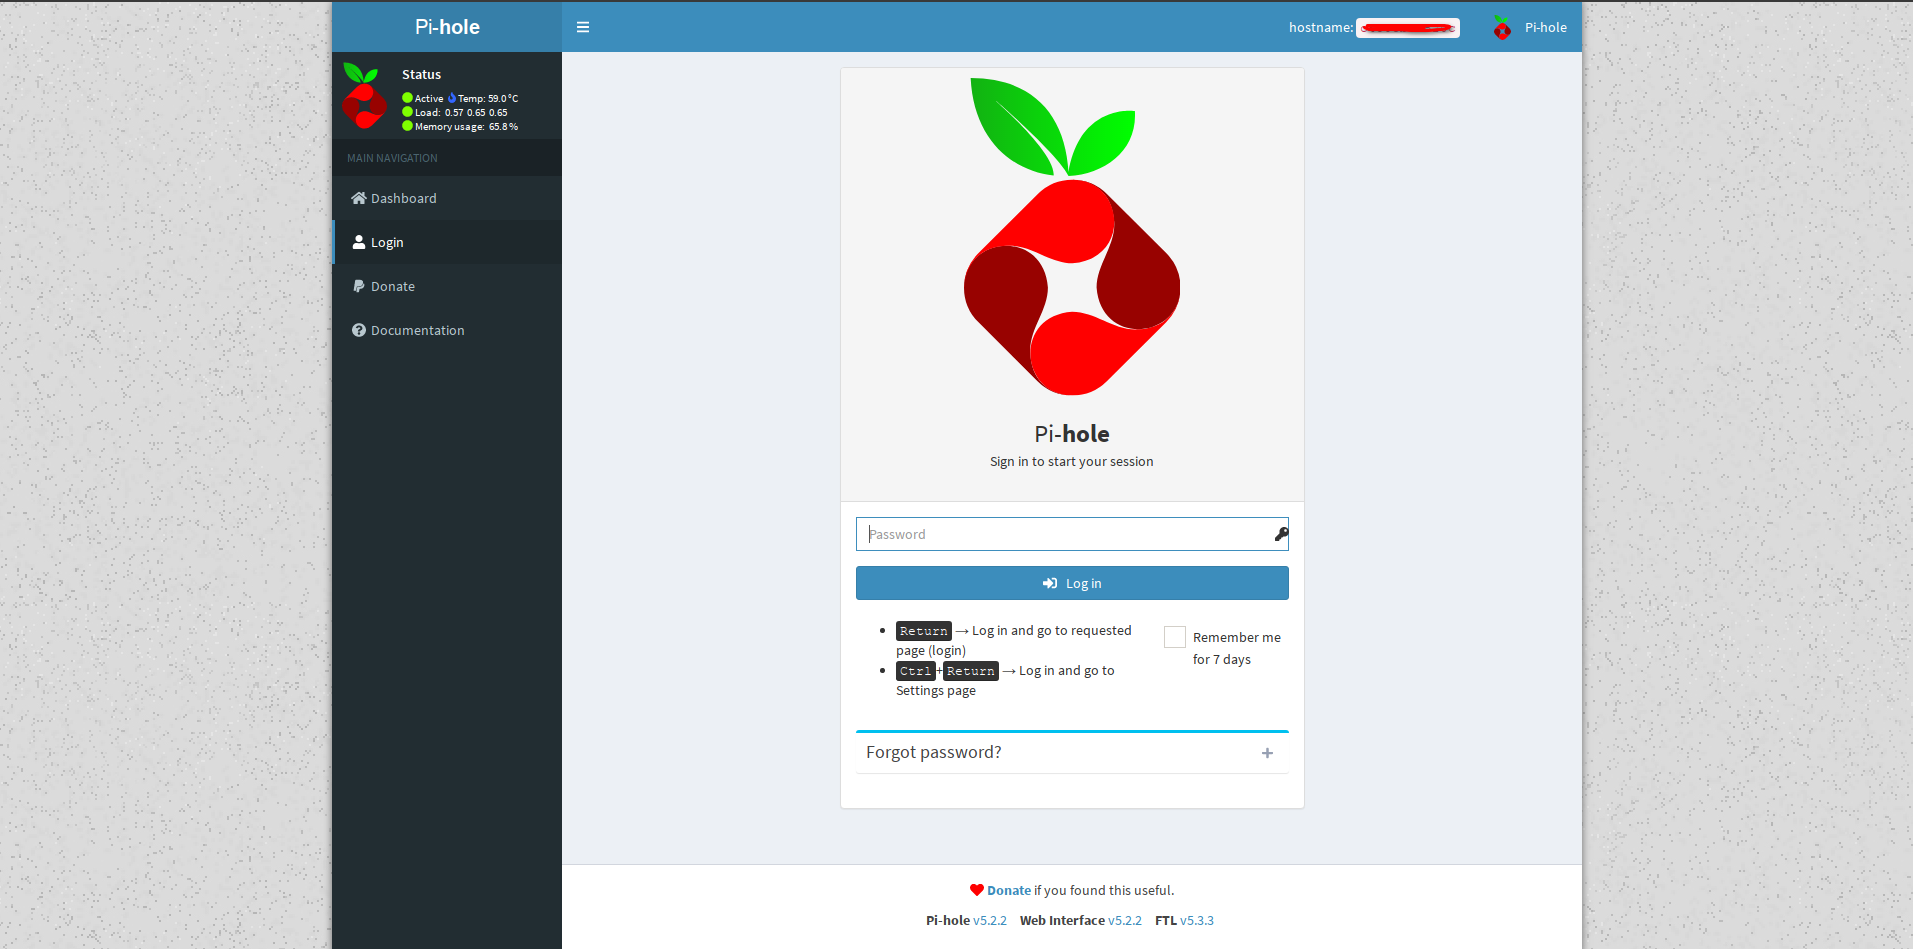This screenshot has width=1913, height=949.
Task: Click the temperature flame icon in Status
Action: (451, 98)
